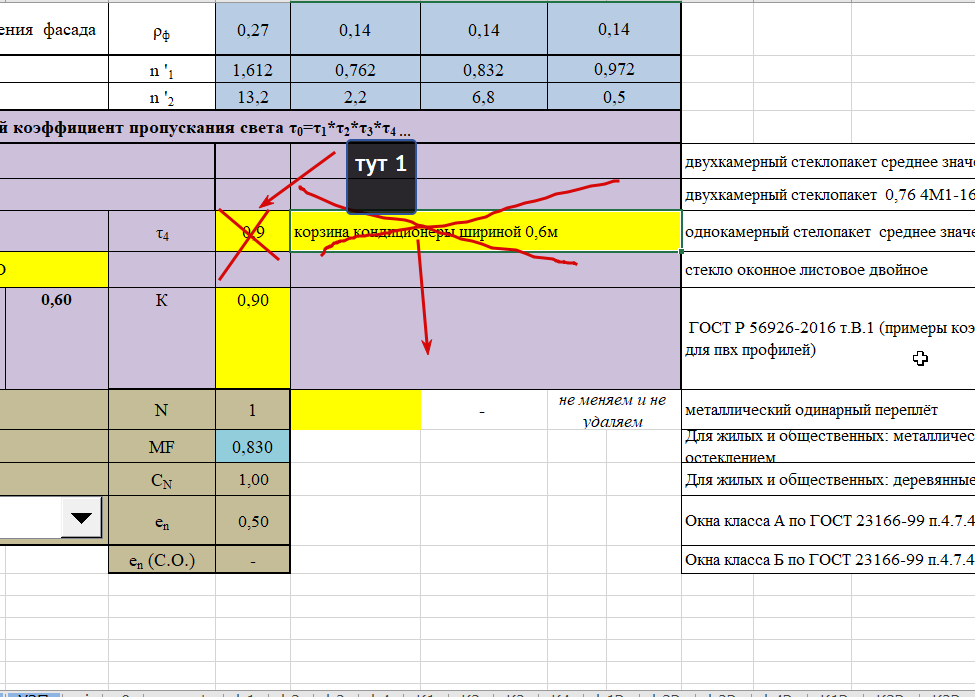This screenshot has width=975, height=697.
Task: Select the bold 0,60 cell
Action: [57, 338]
